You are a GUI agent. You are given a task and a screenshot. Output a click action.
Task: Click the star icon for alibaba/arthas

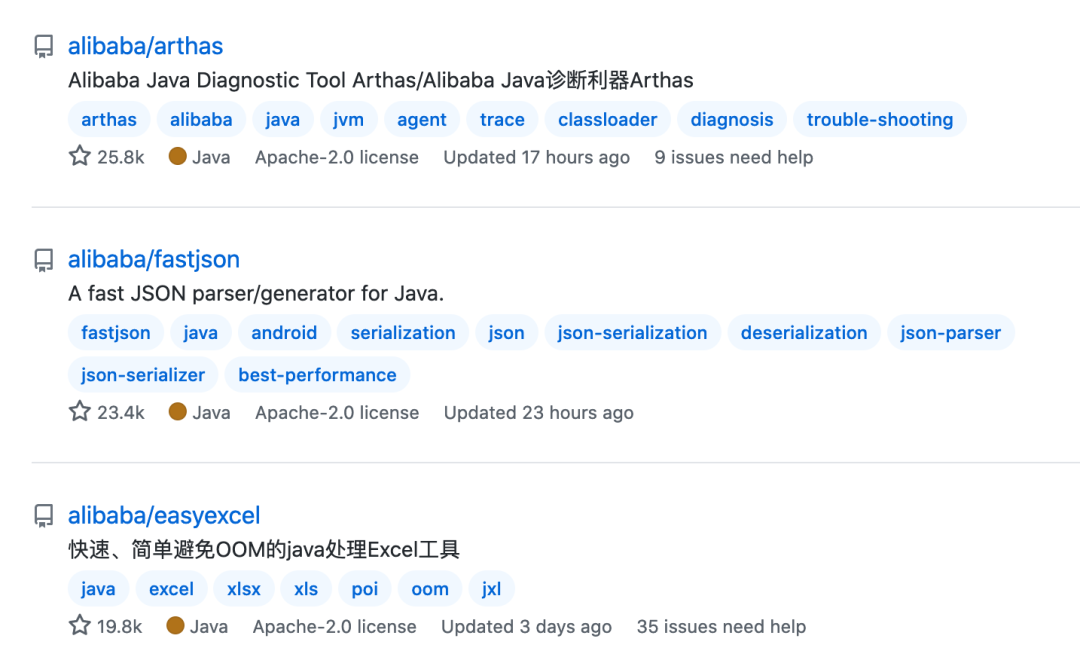[80, 156]
